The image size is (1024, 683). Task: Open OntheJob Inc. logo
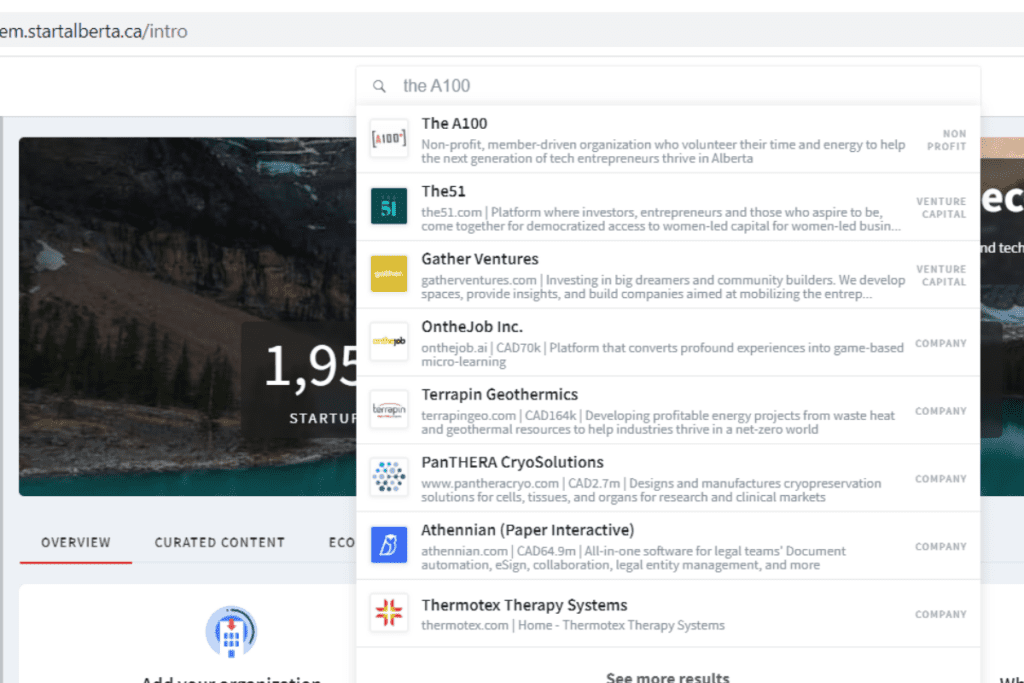tap(389, 342)
